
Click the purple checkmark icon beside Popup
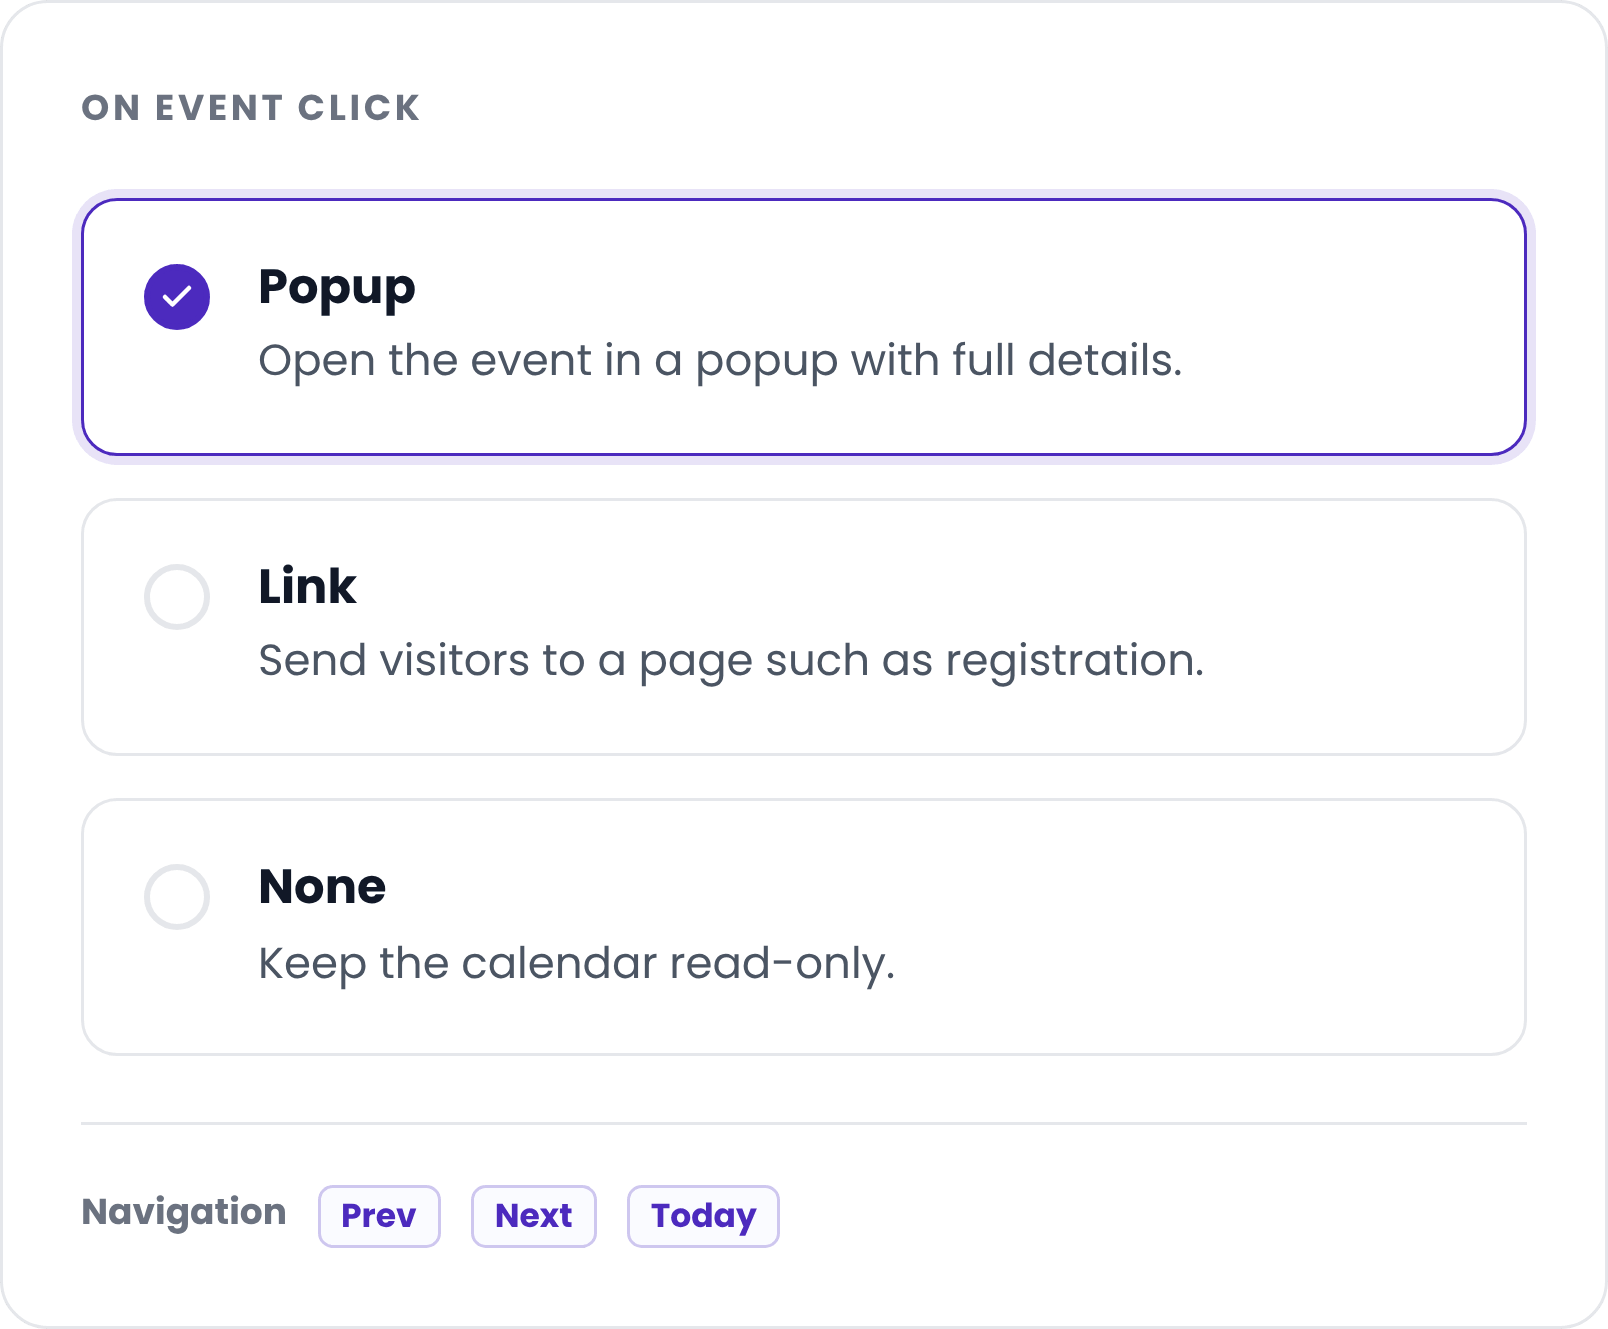(177, 297)
